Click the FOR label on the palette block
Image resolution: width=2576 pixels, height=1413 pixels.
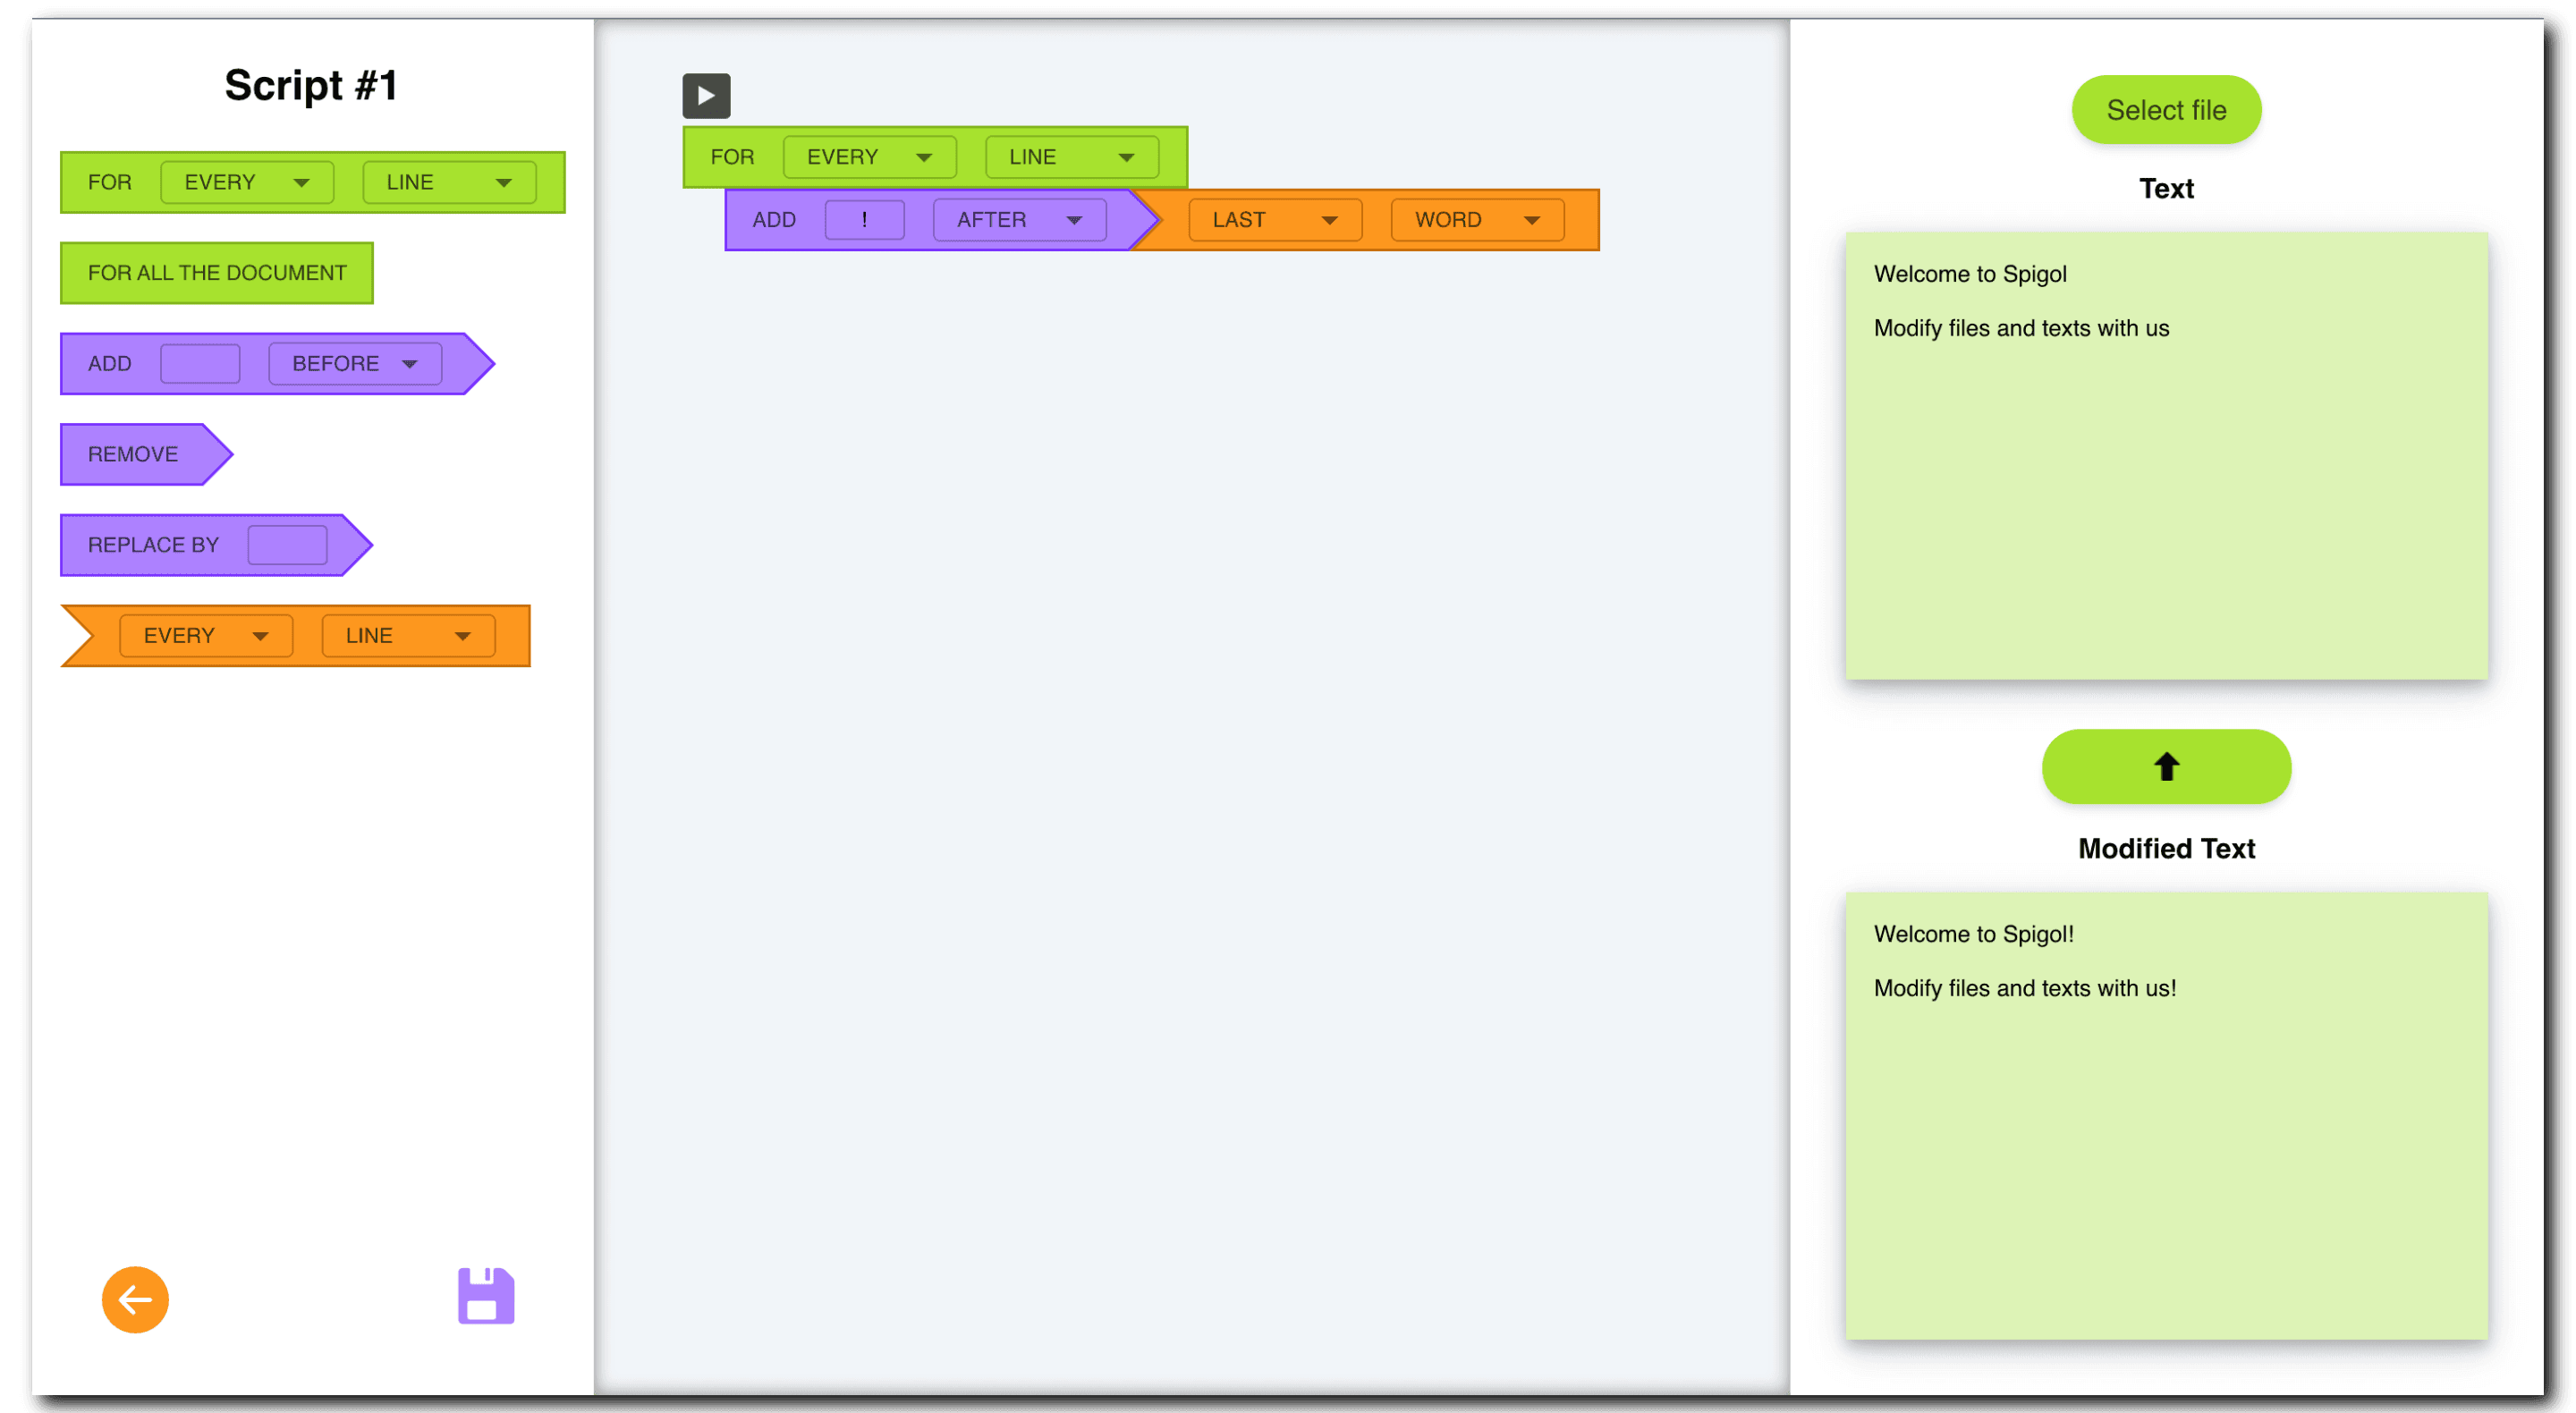pyautogui.click(x=110, y=182)
